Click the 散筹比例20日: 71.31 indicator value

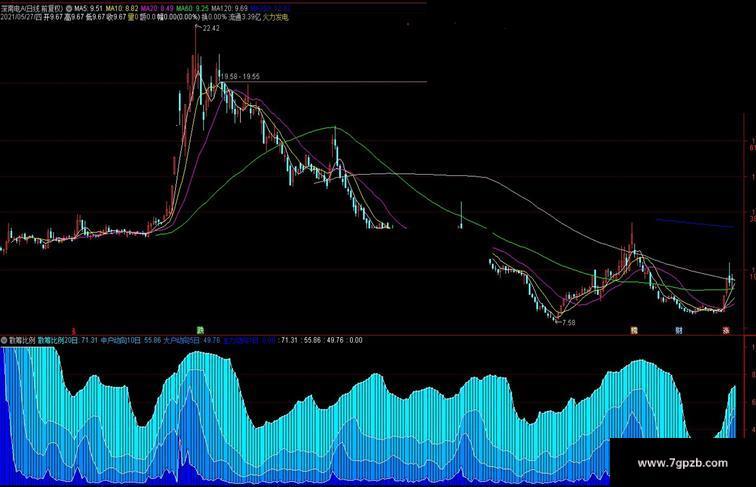click(68, 340)
